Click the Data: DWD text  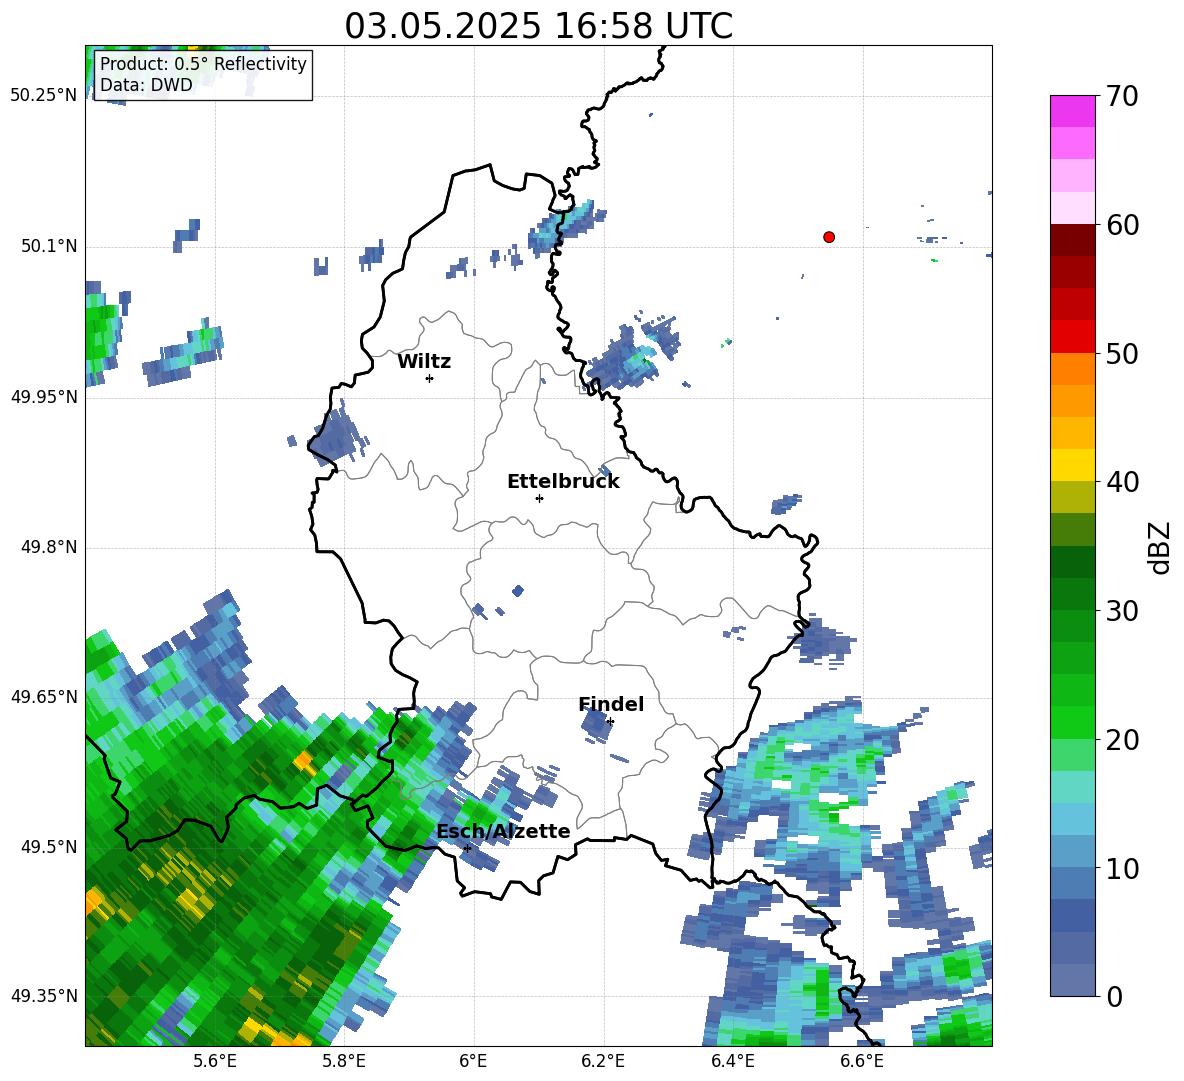click(146, 85)
